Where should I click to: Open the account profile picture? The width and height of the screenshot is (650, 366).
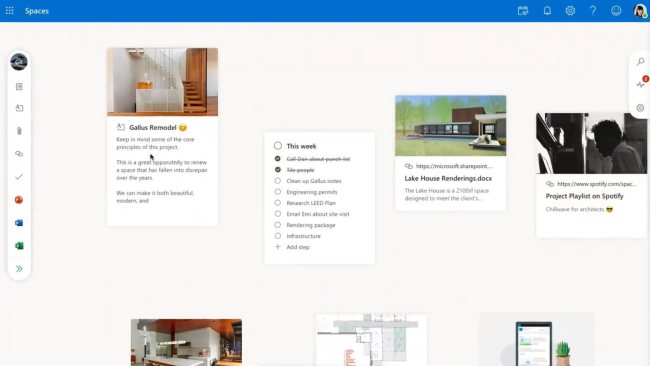pyautogui.click(x=640, y=11)
